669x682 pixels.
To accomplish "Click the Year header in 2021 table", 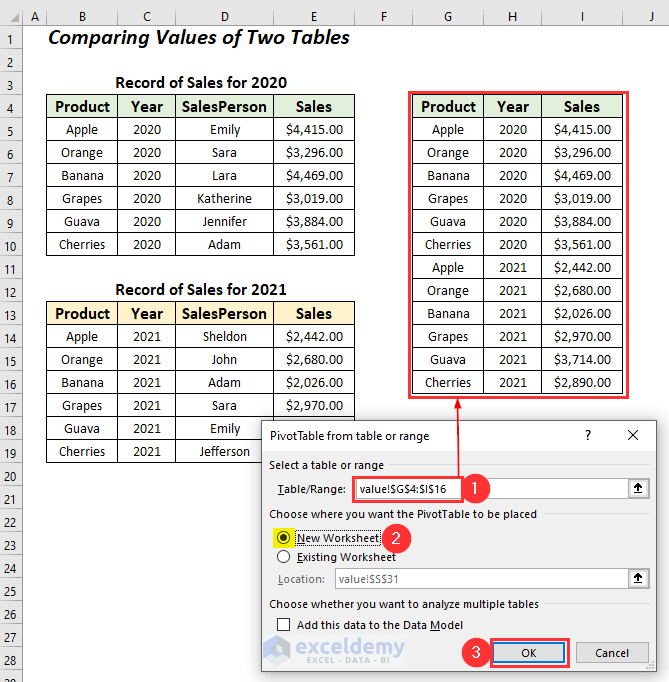I will (147, 313).
